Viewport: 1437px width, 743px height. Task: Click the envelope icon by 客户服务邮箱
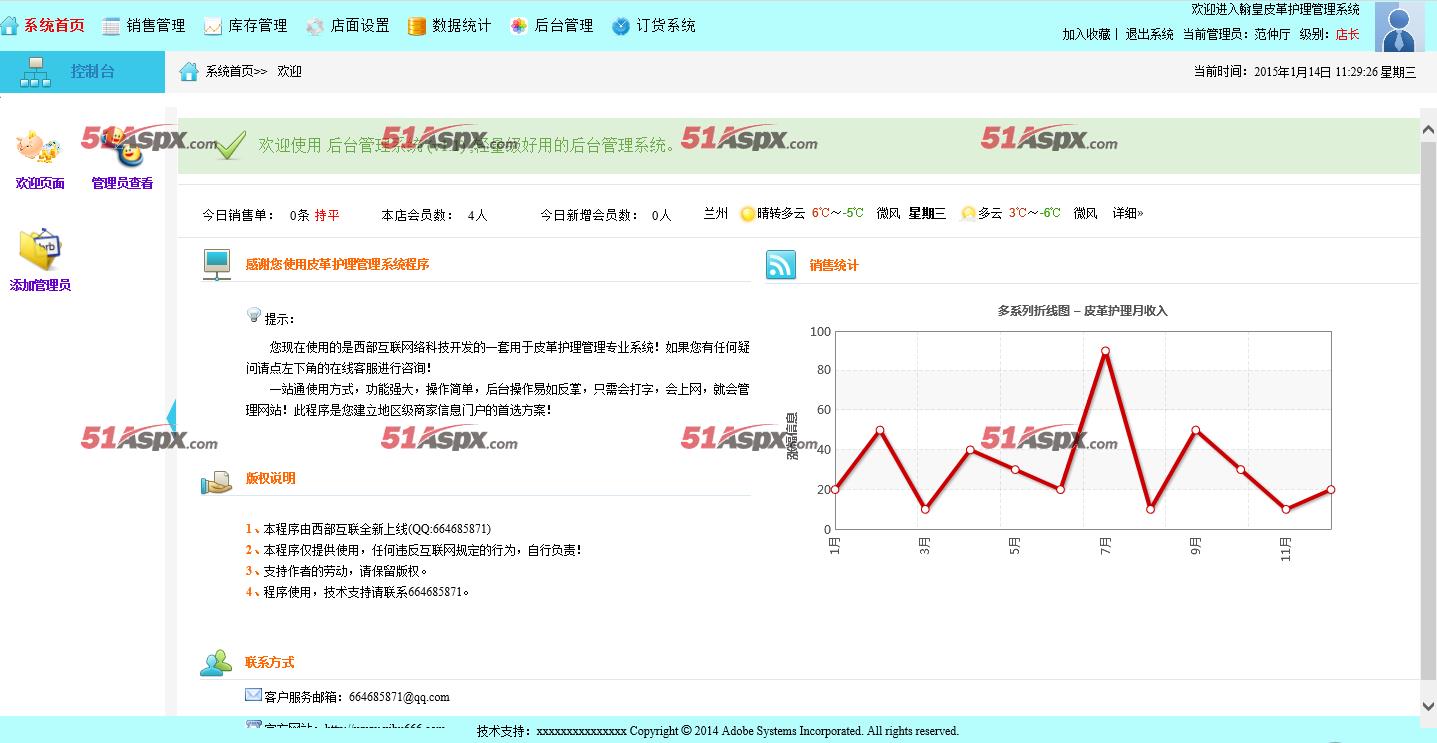tap(253, 695)
